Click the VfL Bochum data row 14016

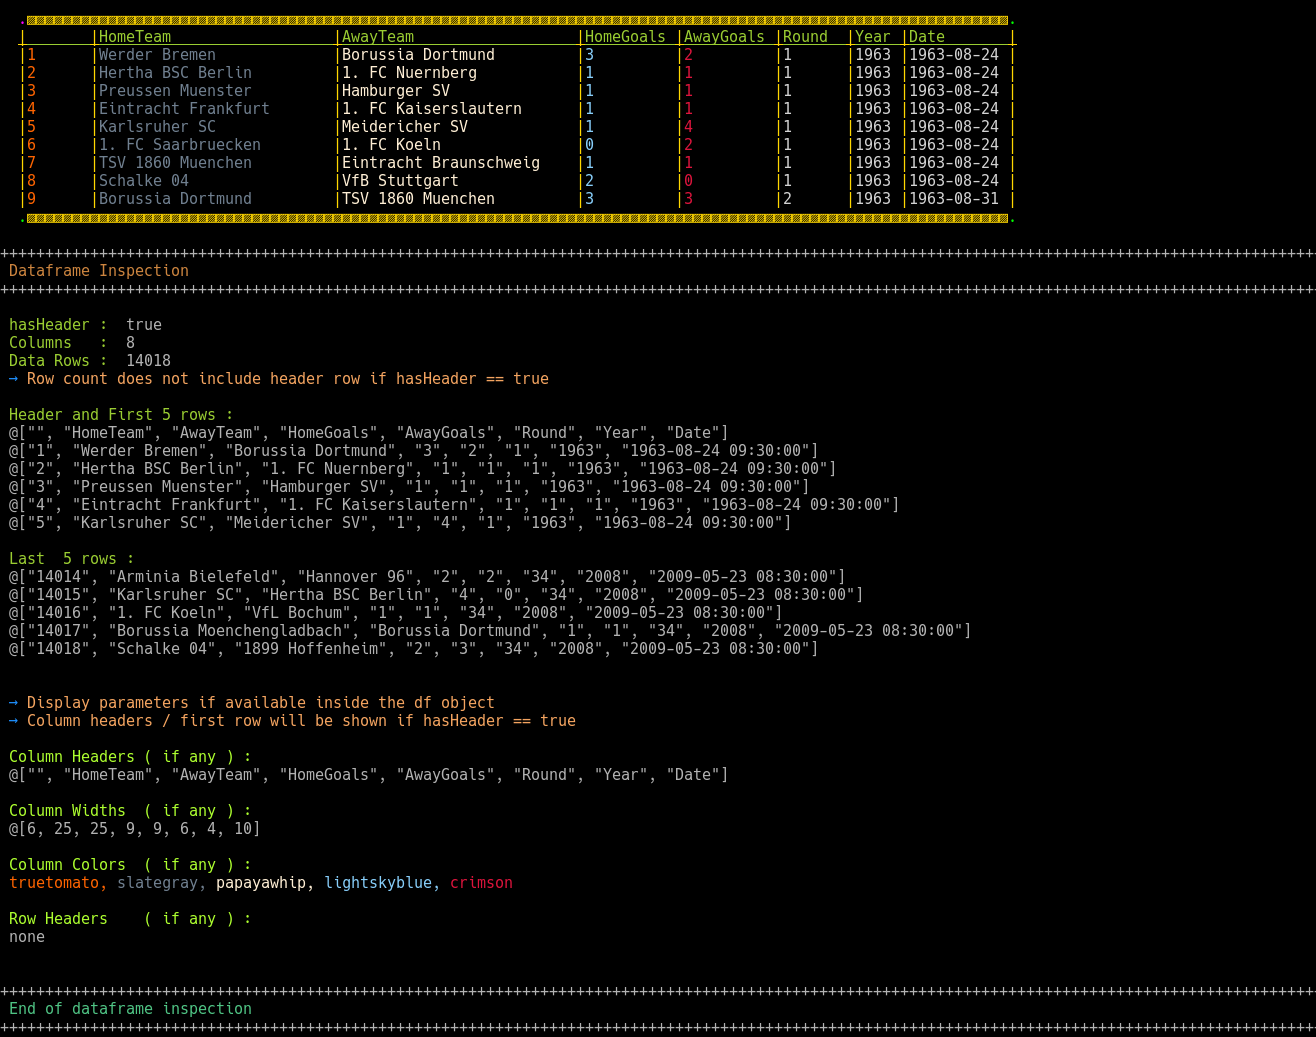pos(396,613)
